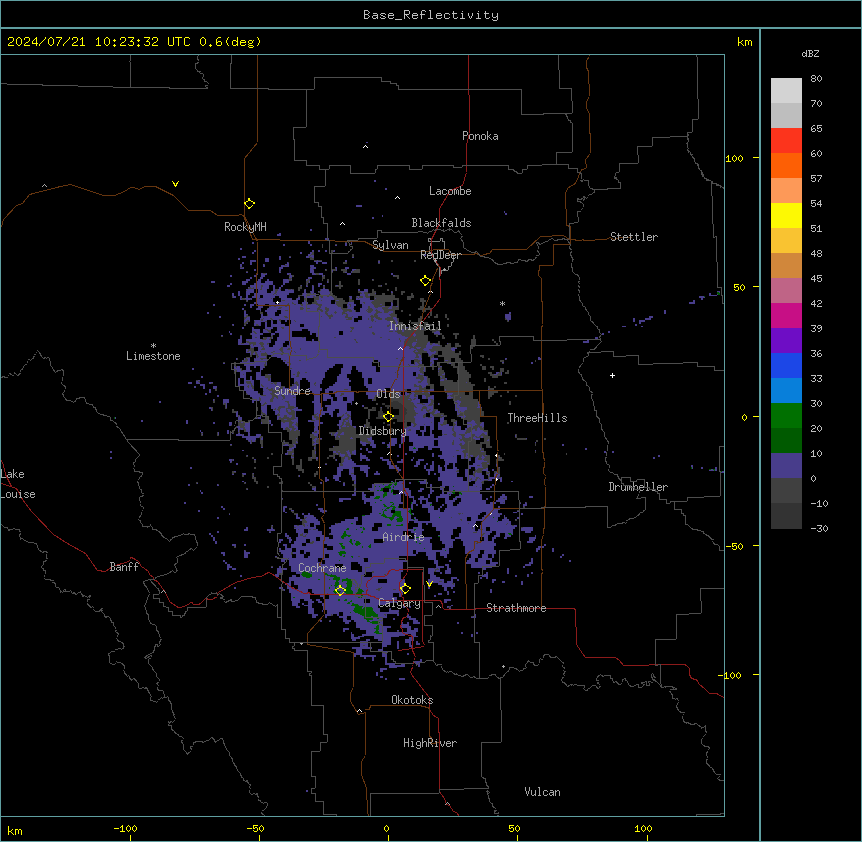Click the 80 value in the dBZ legend
Viewport: 862px width, 842px height.
(x=816, y=79)
